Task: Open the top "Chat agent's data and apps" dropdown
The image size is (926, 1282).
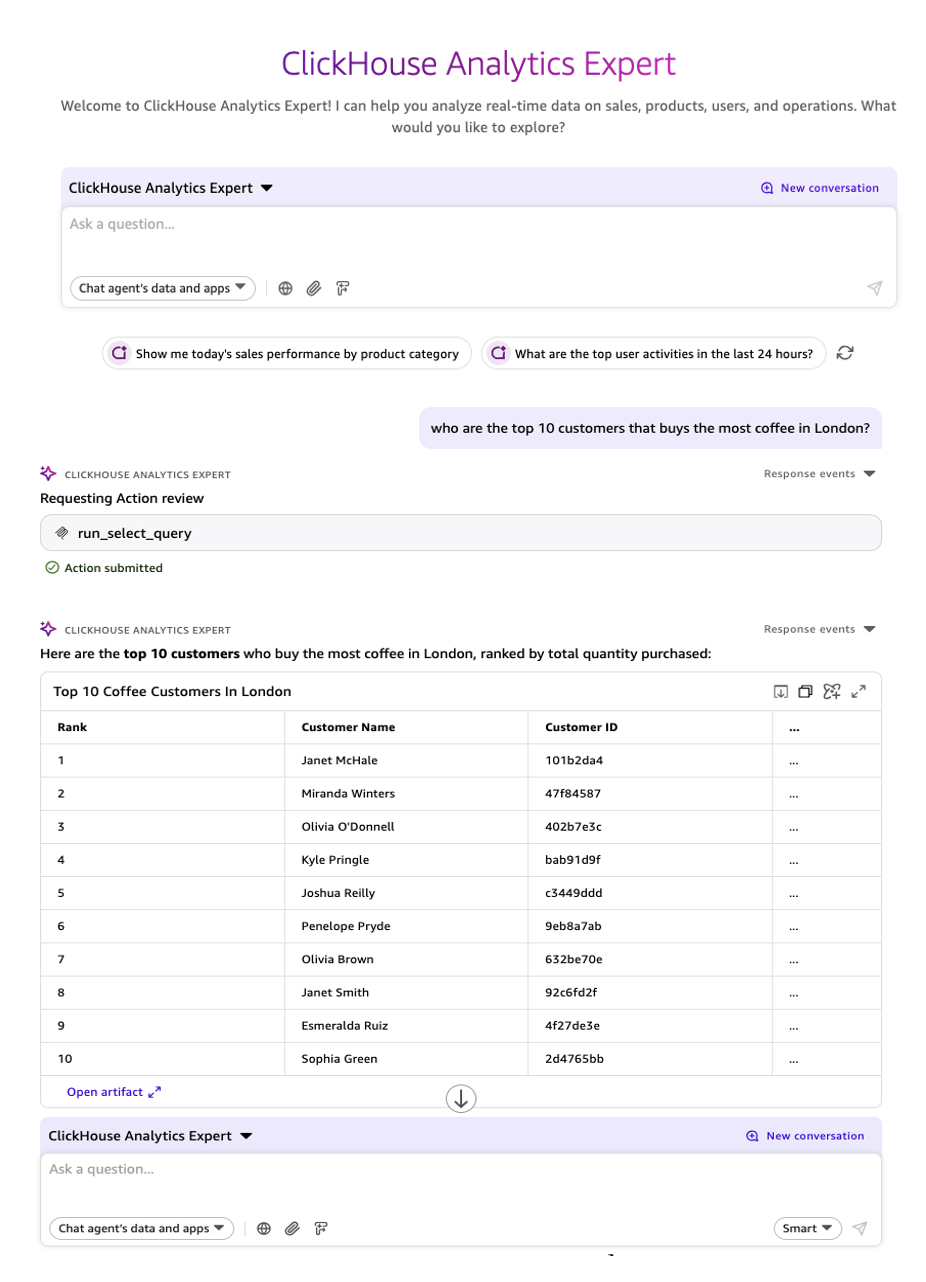Action: (x=163, y=288)
